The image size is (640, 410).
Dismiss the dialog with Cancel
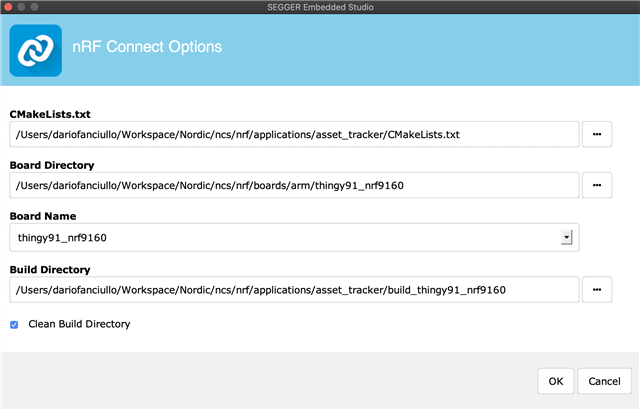pyautogui.click(x=604, y=381)
